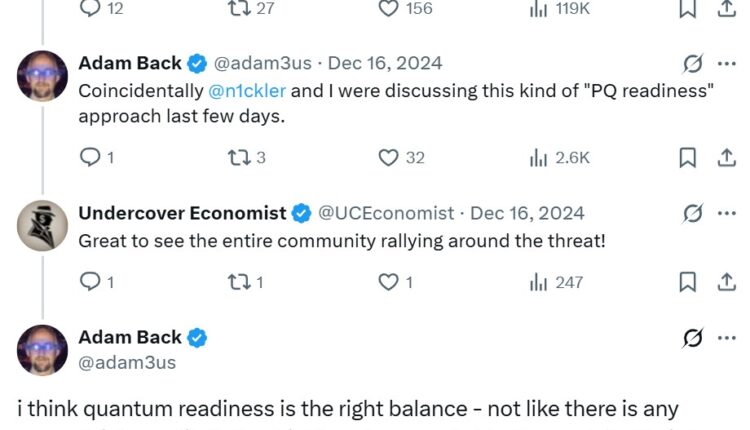Repost Undercover Economist's tweet
Image resolution: width=750 pixels, height=430 pixels.
tap(237, 282)
